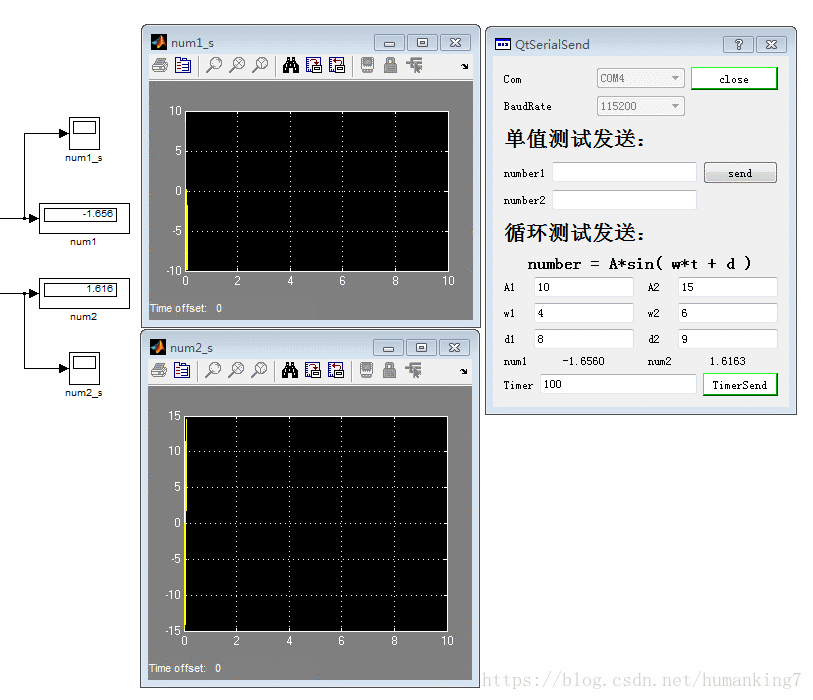Click the A1 field containing 10
Image resolution: width=813 pixels, height=700 pixels.
584,287
